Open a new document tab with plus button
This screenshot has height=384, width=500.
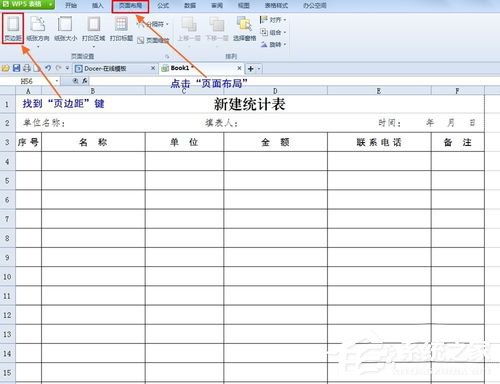tap(251, 69)
